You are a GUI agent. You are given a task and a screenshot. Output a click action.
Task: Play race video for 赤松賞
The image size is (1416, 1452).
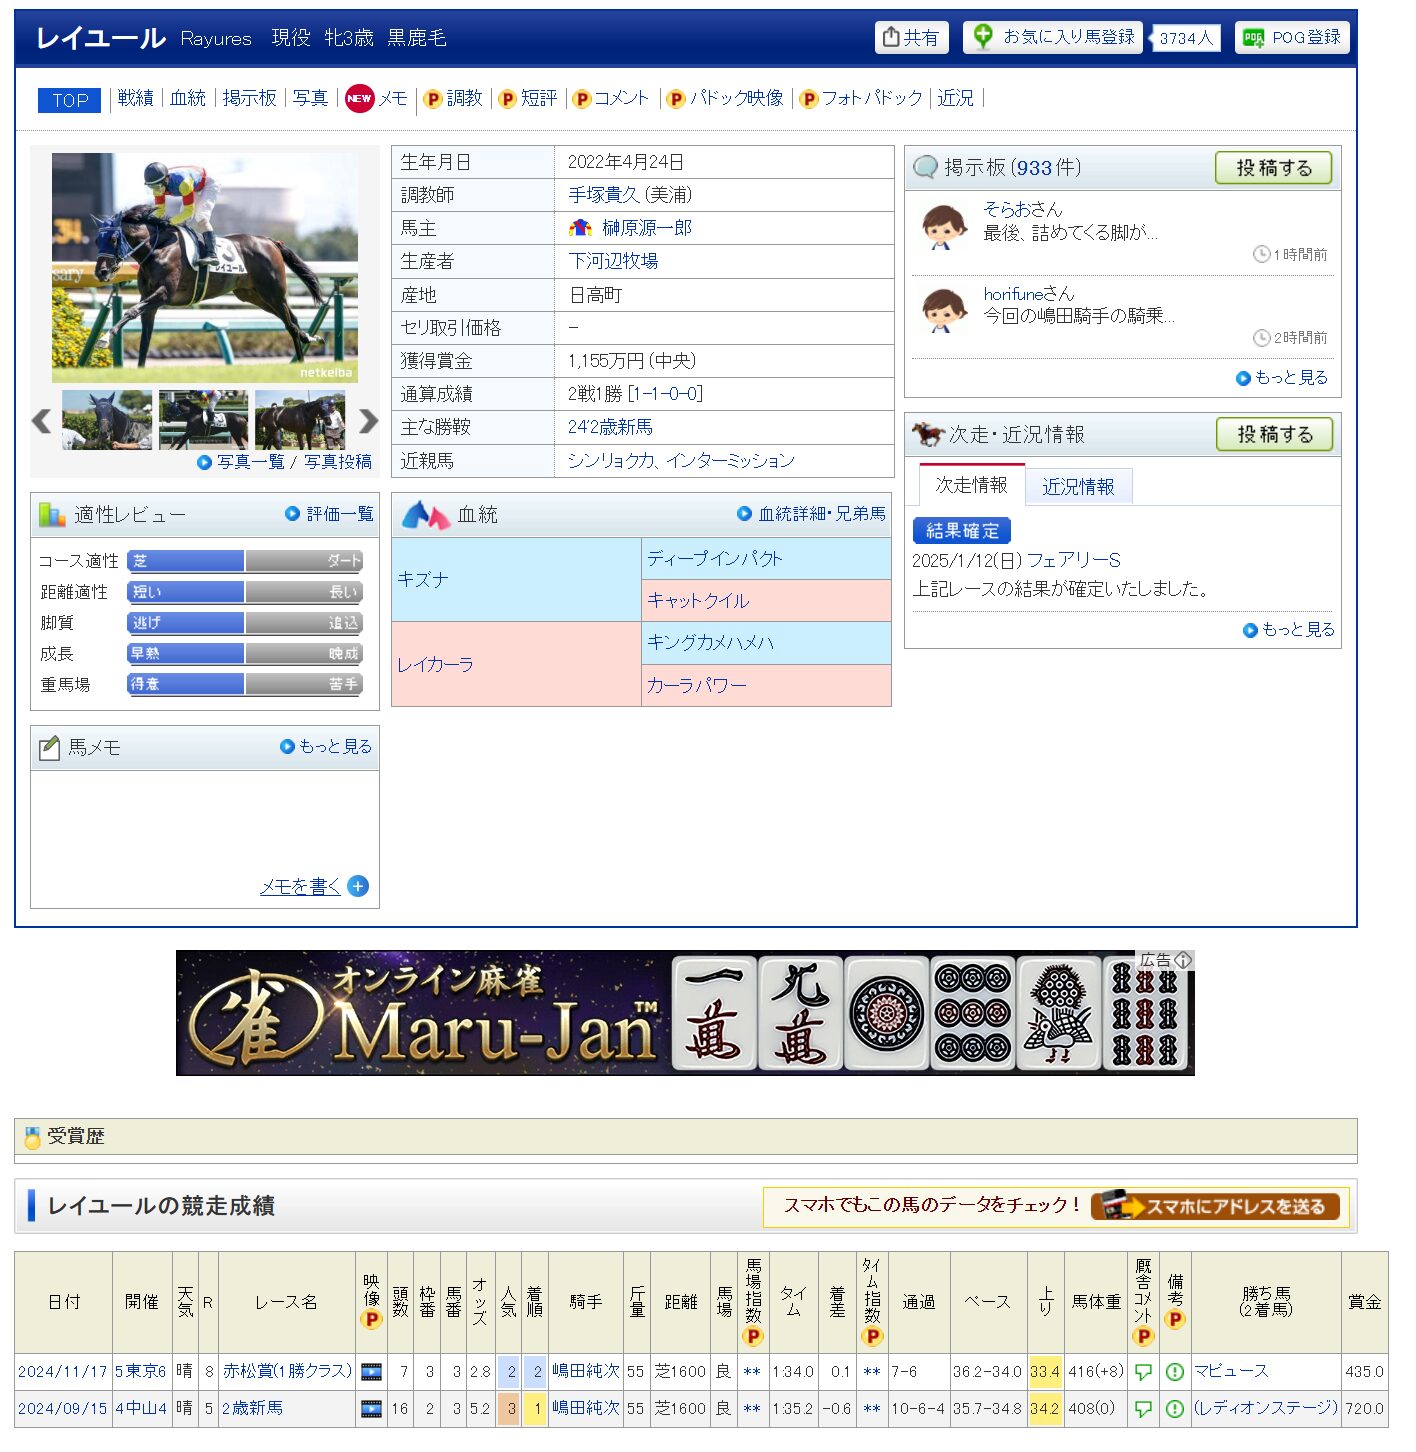371,1372
